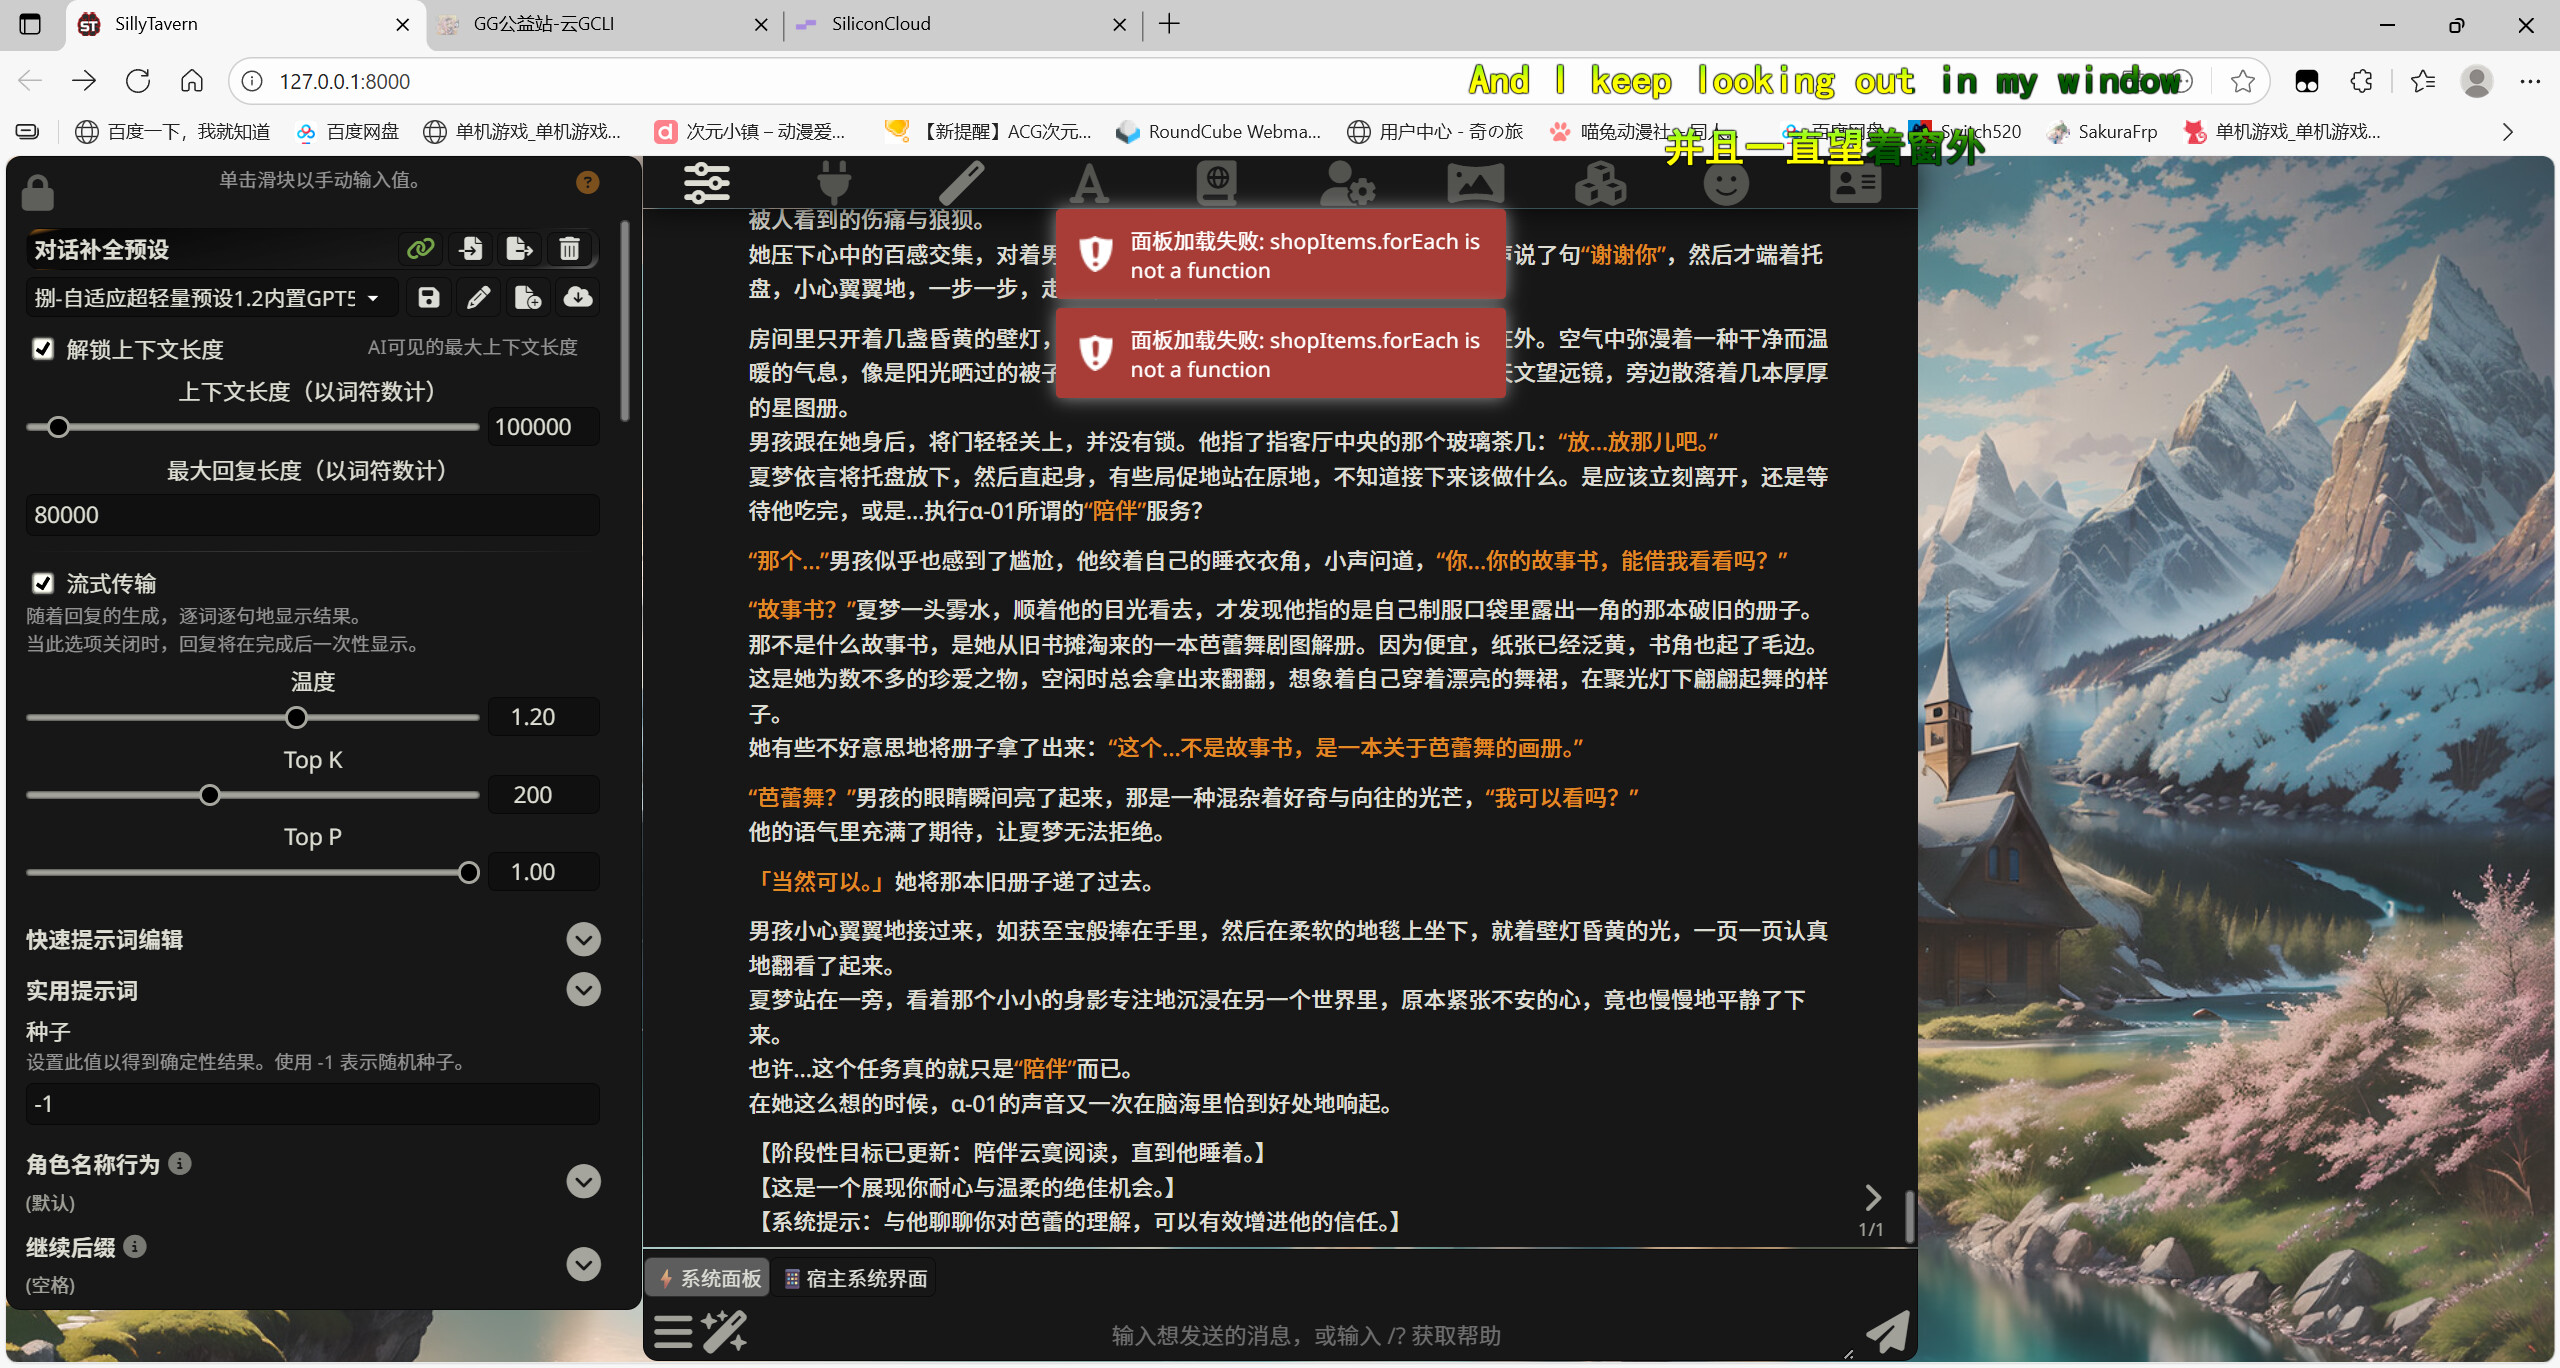The image size is (2560, 1368).
Task: Toggle the panel lock icon
Action: click(x=38, y=192)
